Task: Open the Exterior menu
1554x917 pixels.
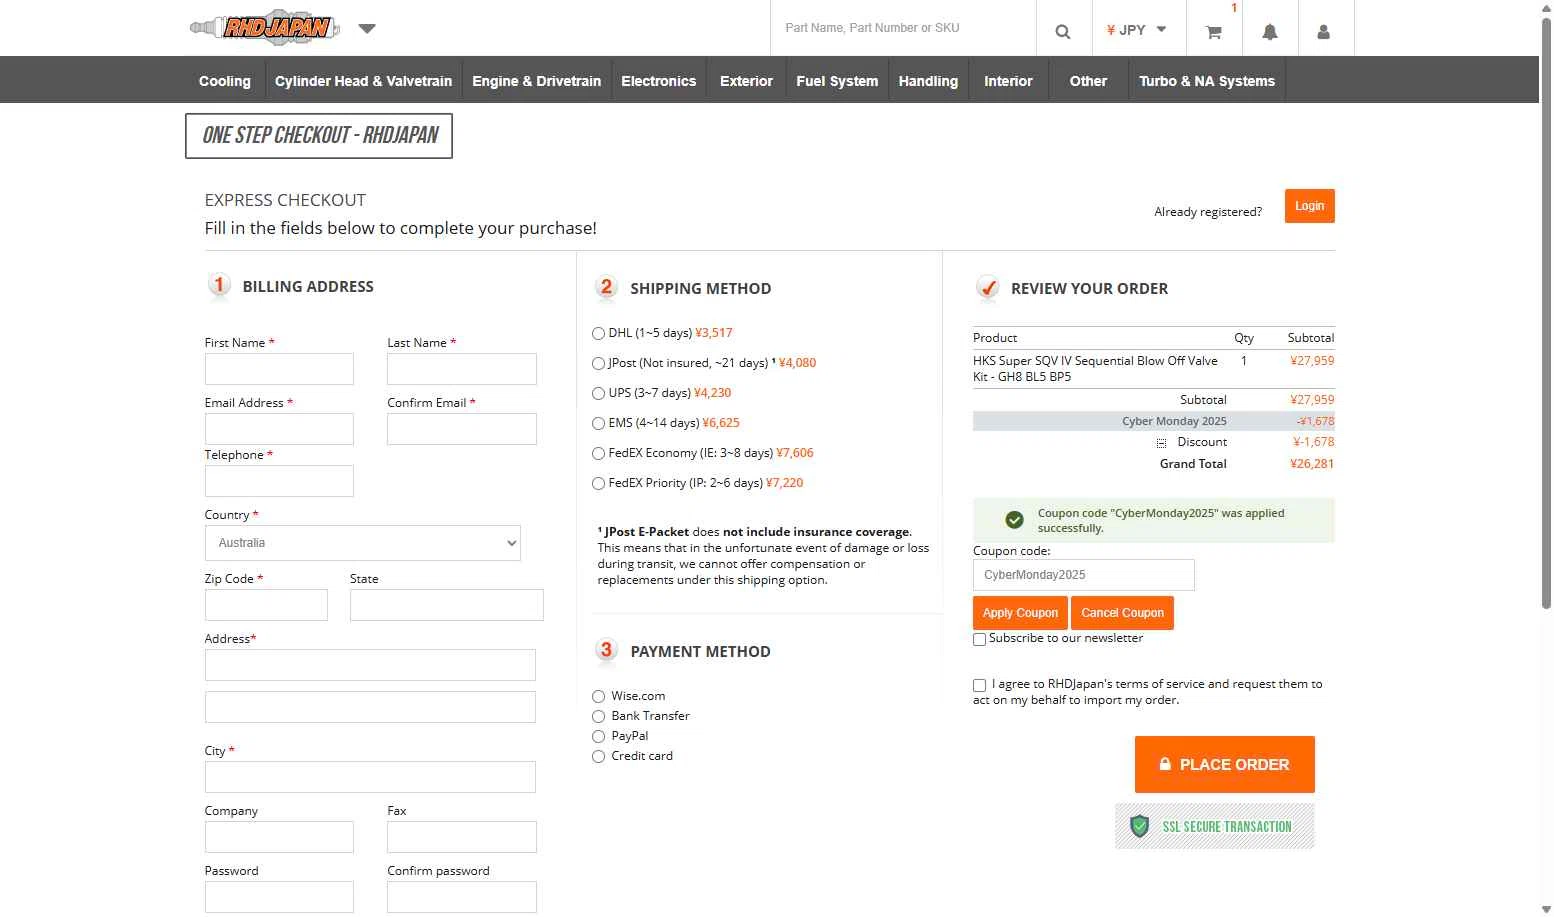Action: coord(746,81)
